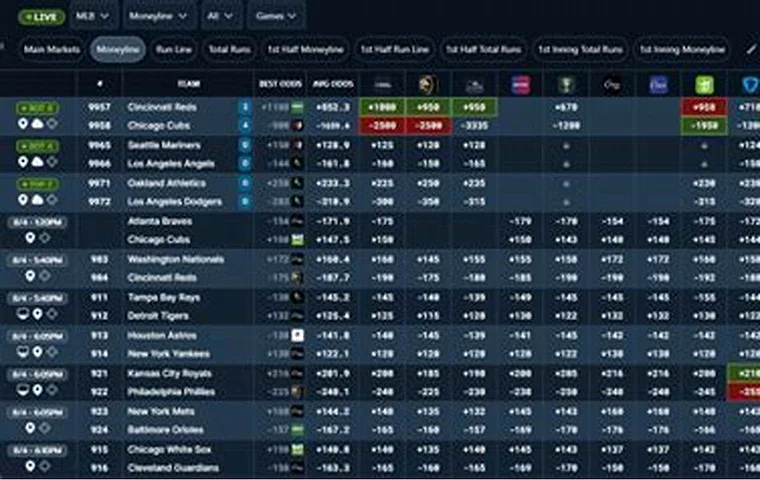Image resolution: width=760 pixels, height=480 pixels.
Task: Click the Atlanta Braves team name
Action: [159, 221]
